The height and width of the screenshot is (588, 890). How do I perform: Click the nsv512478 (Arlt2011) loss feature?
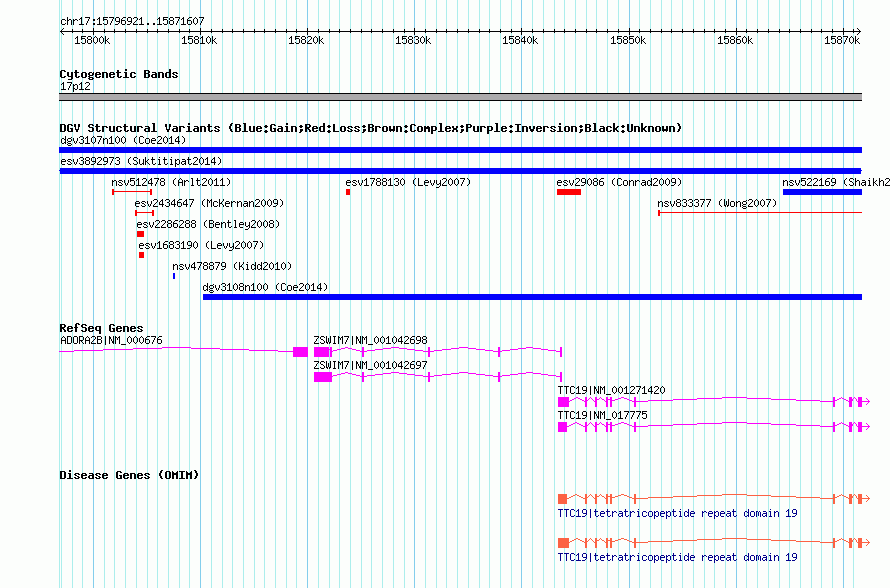(x=132, y=192)
